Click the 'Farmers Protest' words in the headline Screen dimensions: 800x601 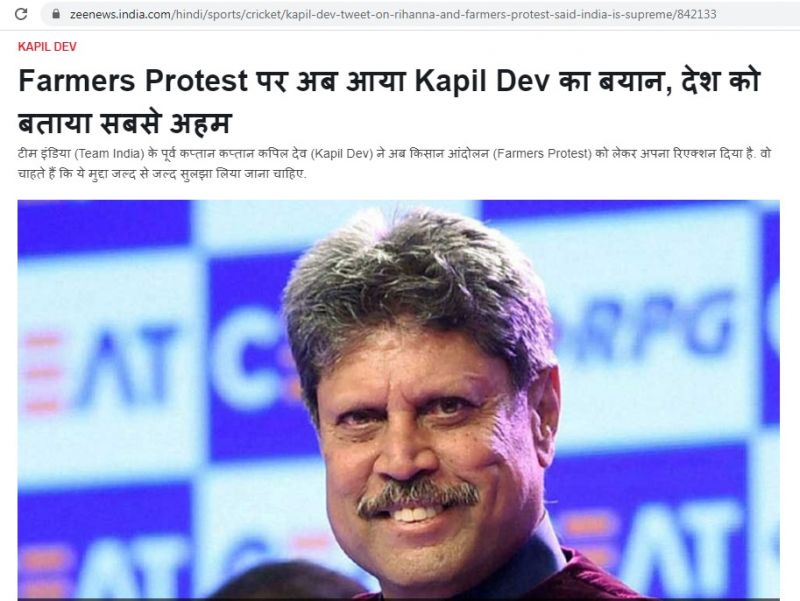click(x=133, y=81)
